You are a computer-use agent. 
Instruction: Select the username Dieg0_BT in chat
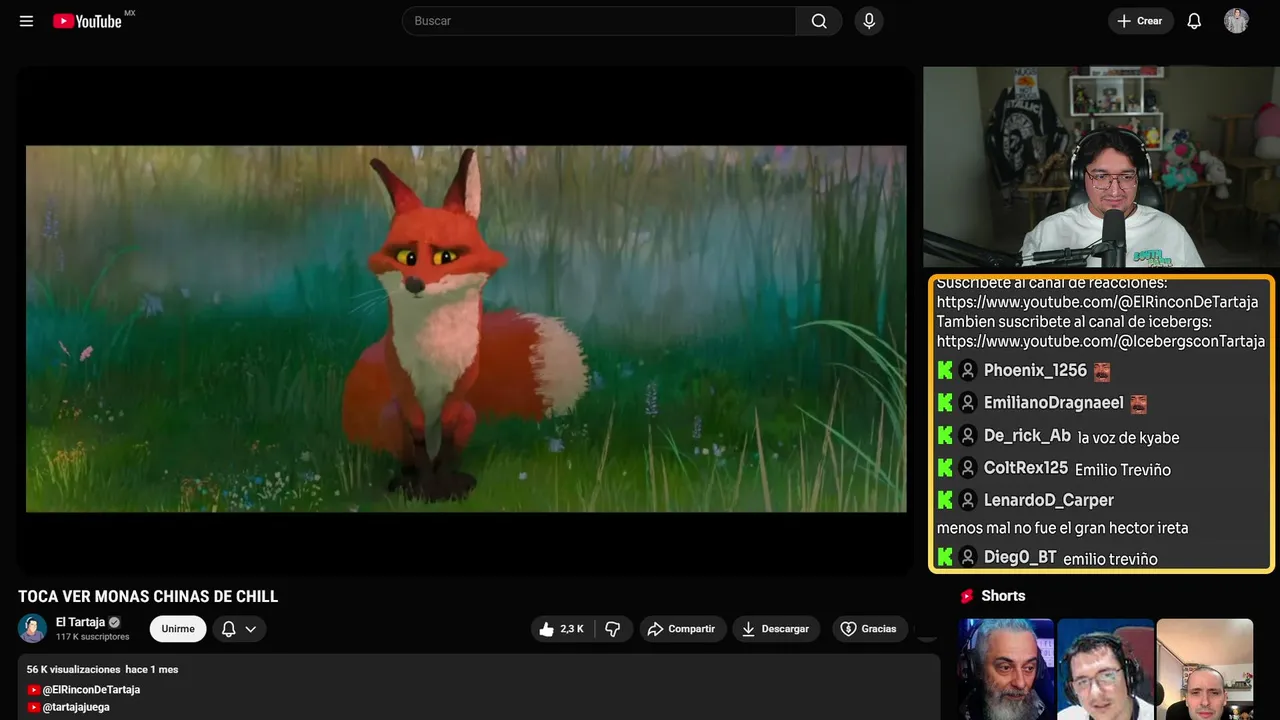(1020, 557)
